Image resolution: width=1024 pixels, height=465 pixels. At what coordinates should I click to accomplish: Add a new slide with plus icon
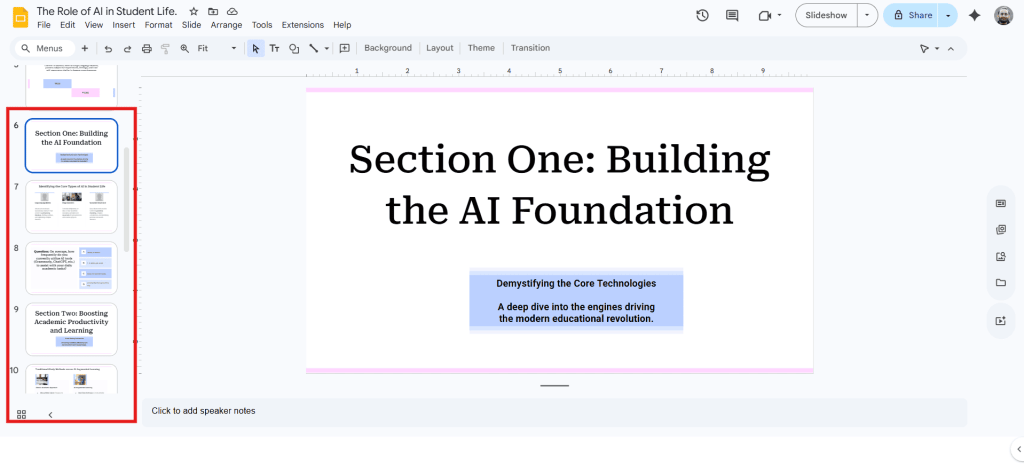(84, 48)
